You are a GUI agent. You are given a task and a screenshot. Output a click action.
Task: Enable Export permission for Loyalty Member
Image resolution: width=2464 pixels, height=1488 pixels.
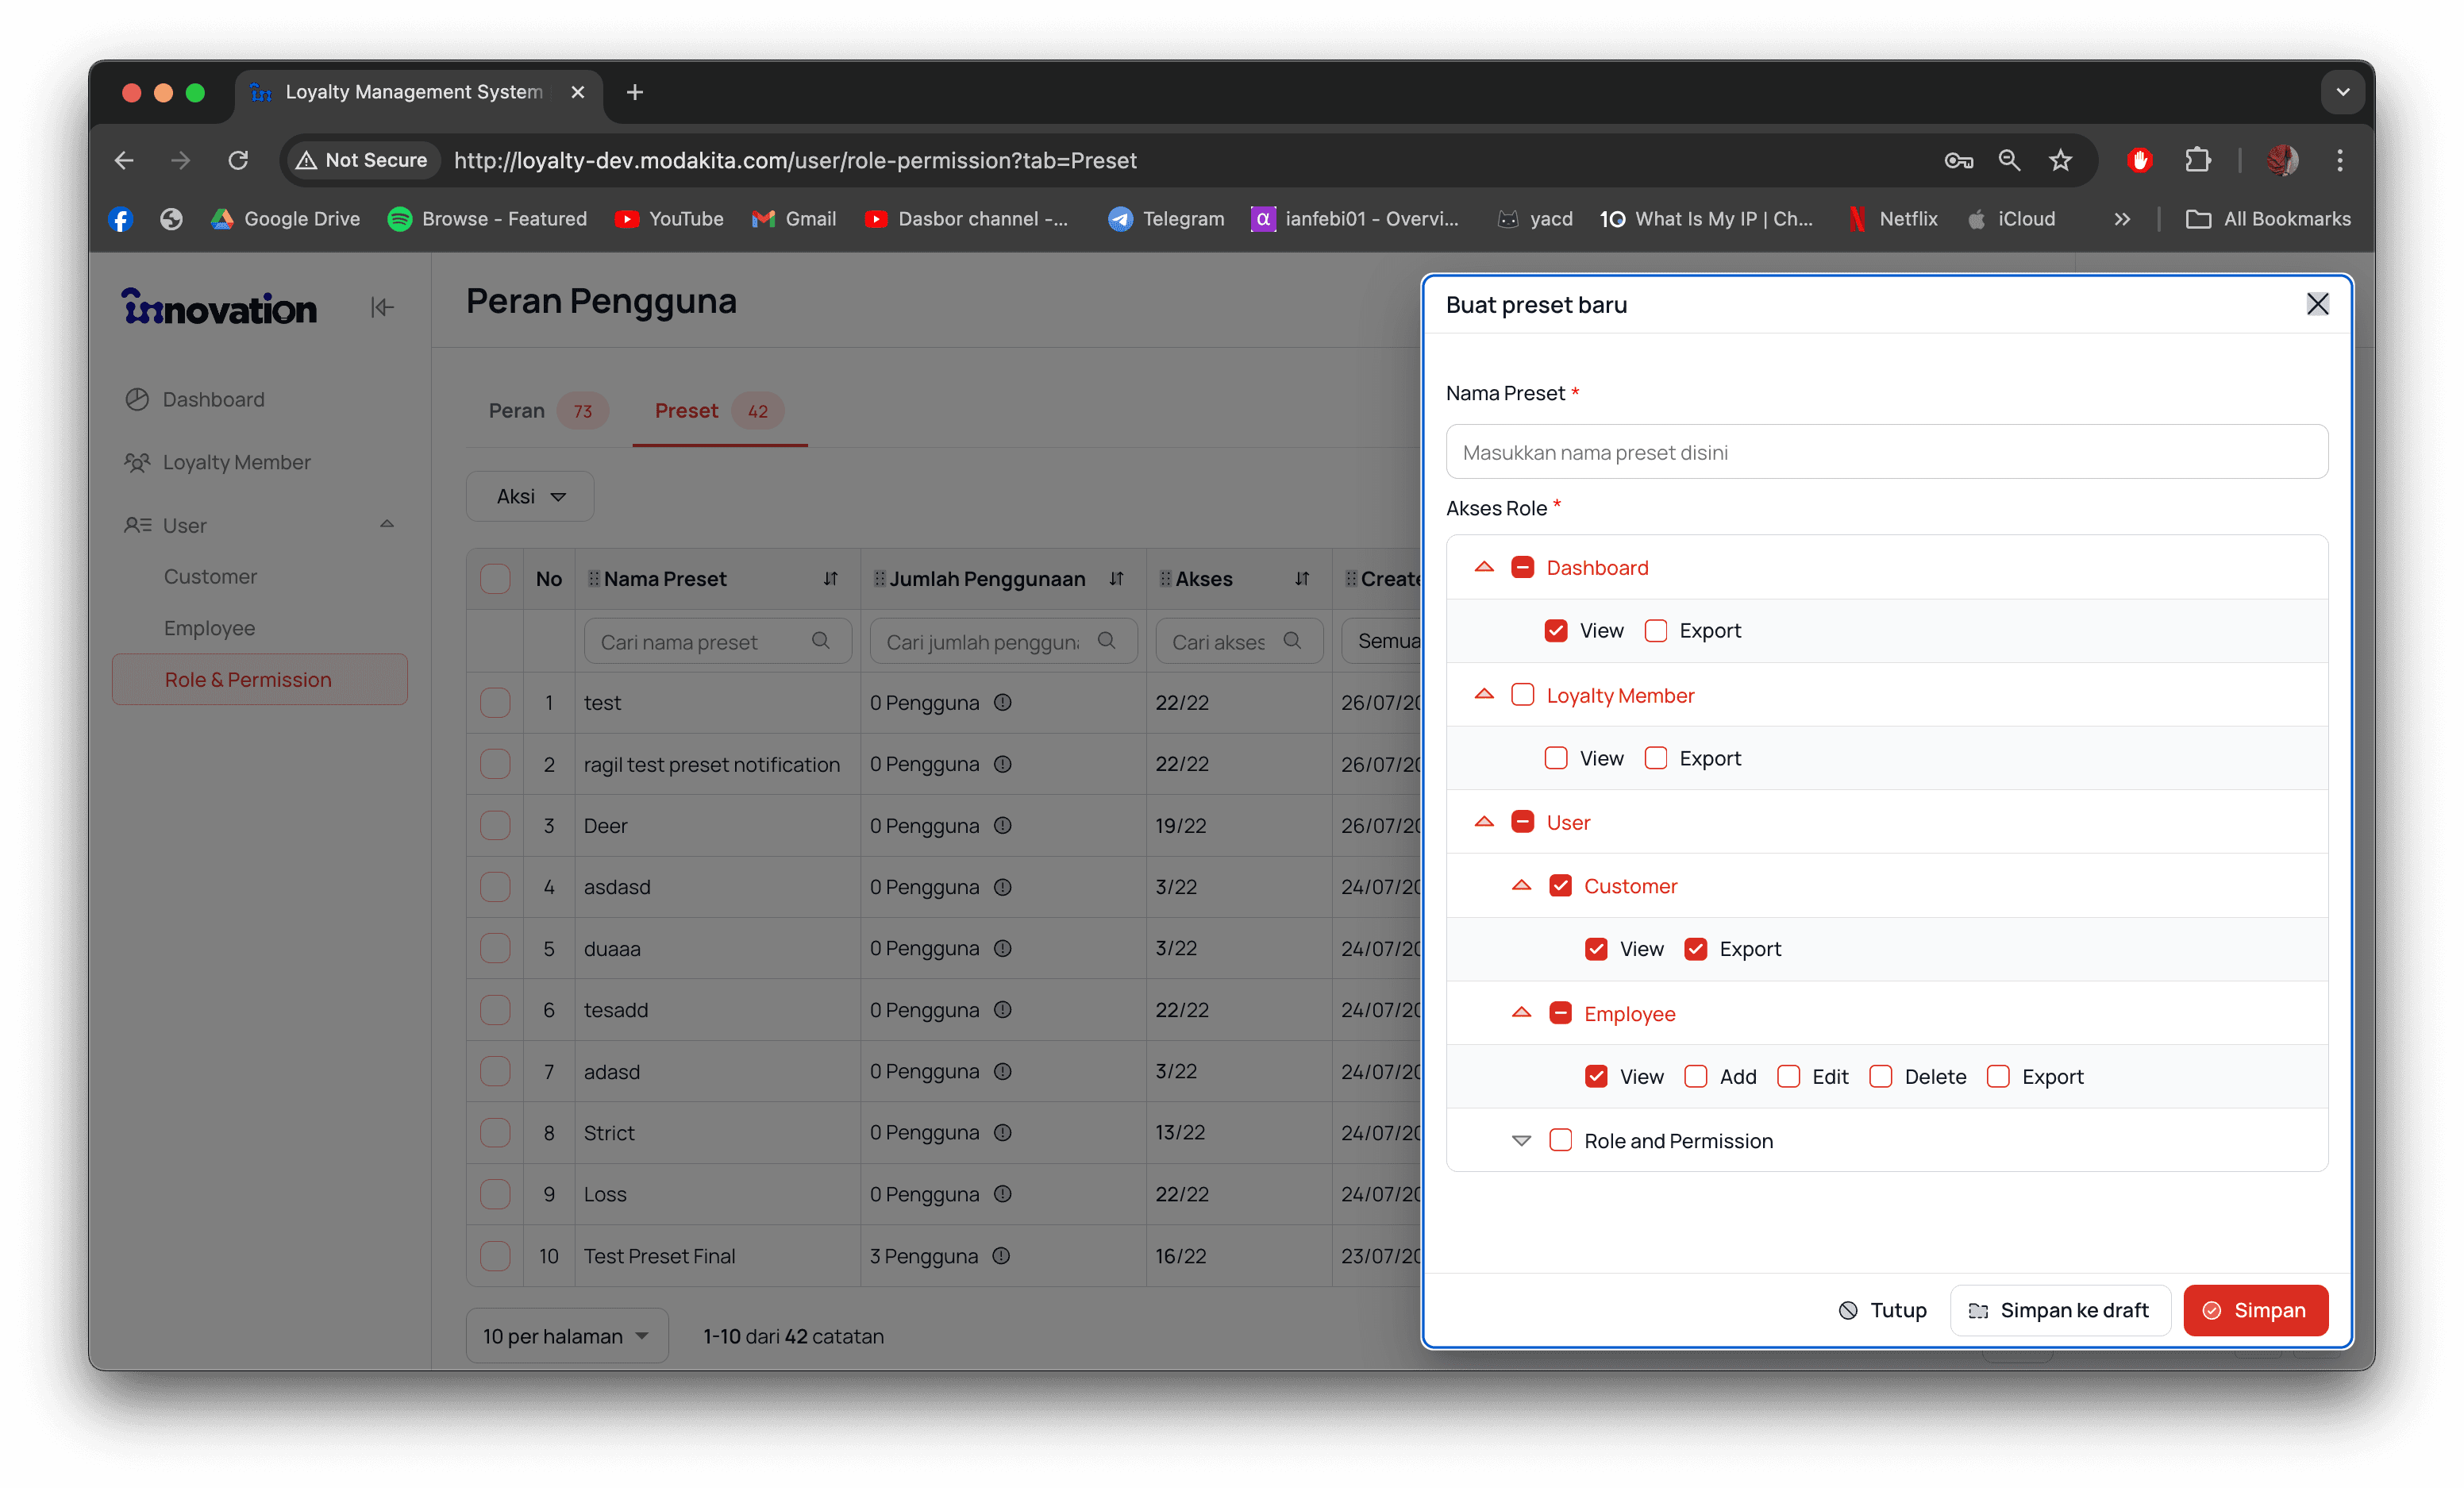tap(1655, 758)
